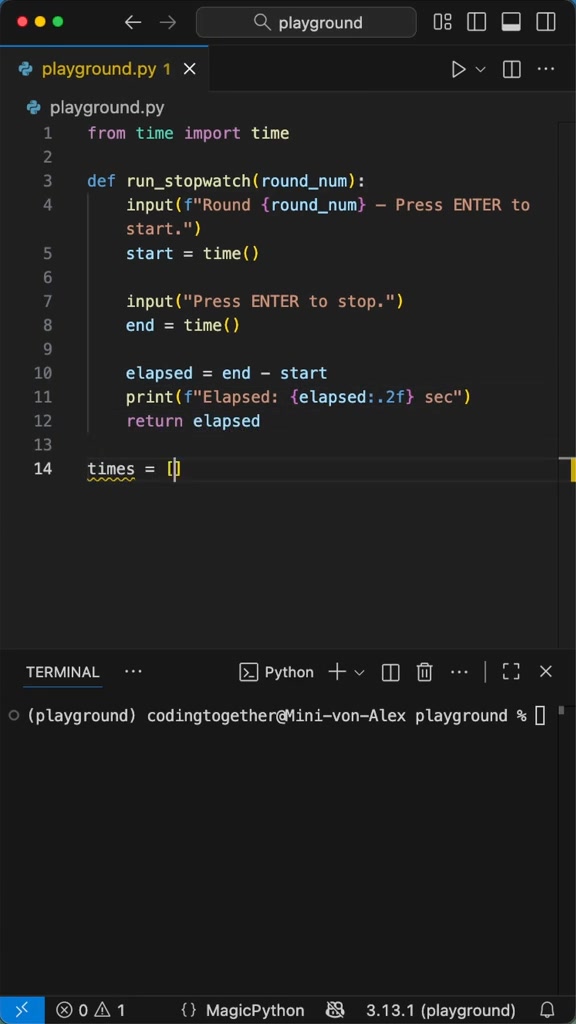Click the 'times' variable on line 14
The width and height of the screenshot is (576, 1024).
(x=111, y=469)
